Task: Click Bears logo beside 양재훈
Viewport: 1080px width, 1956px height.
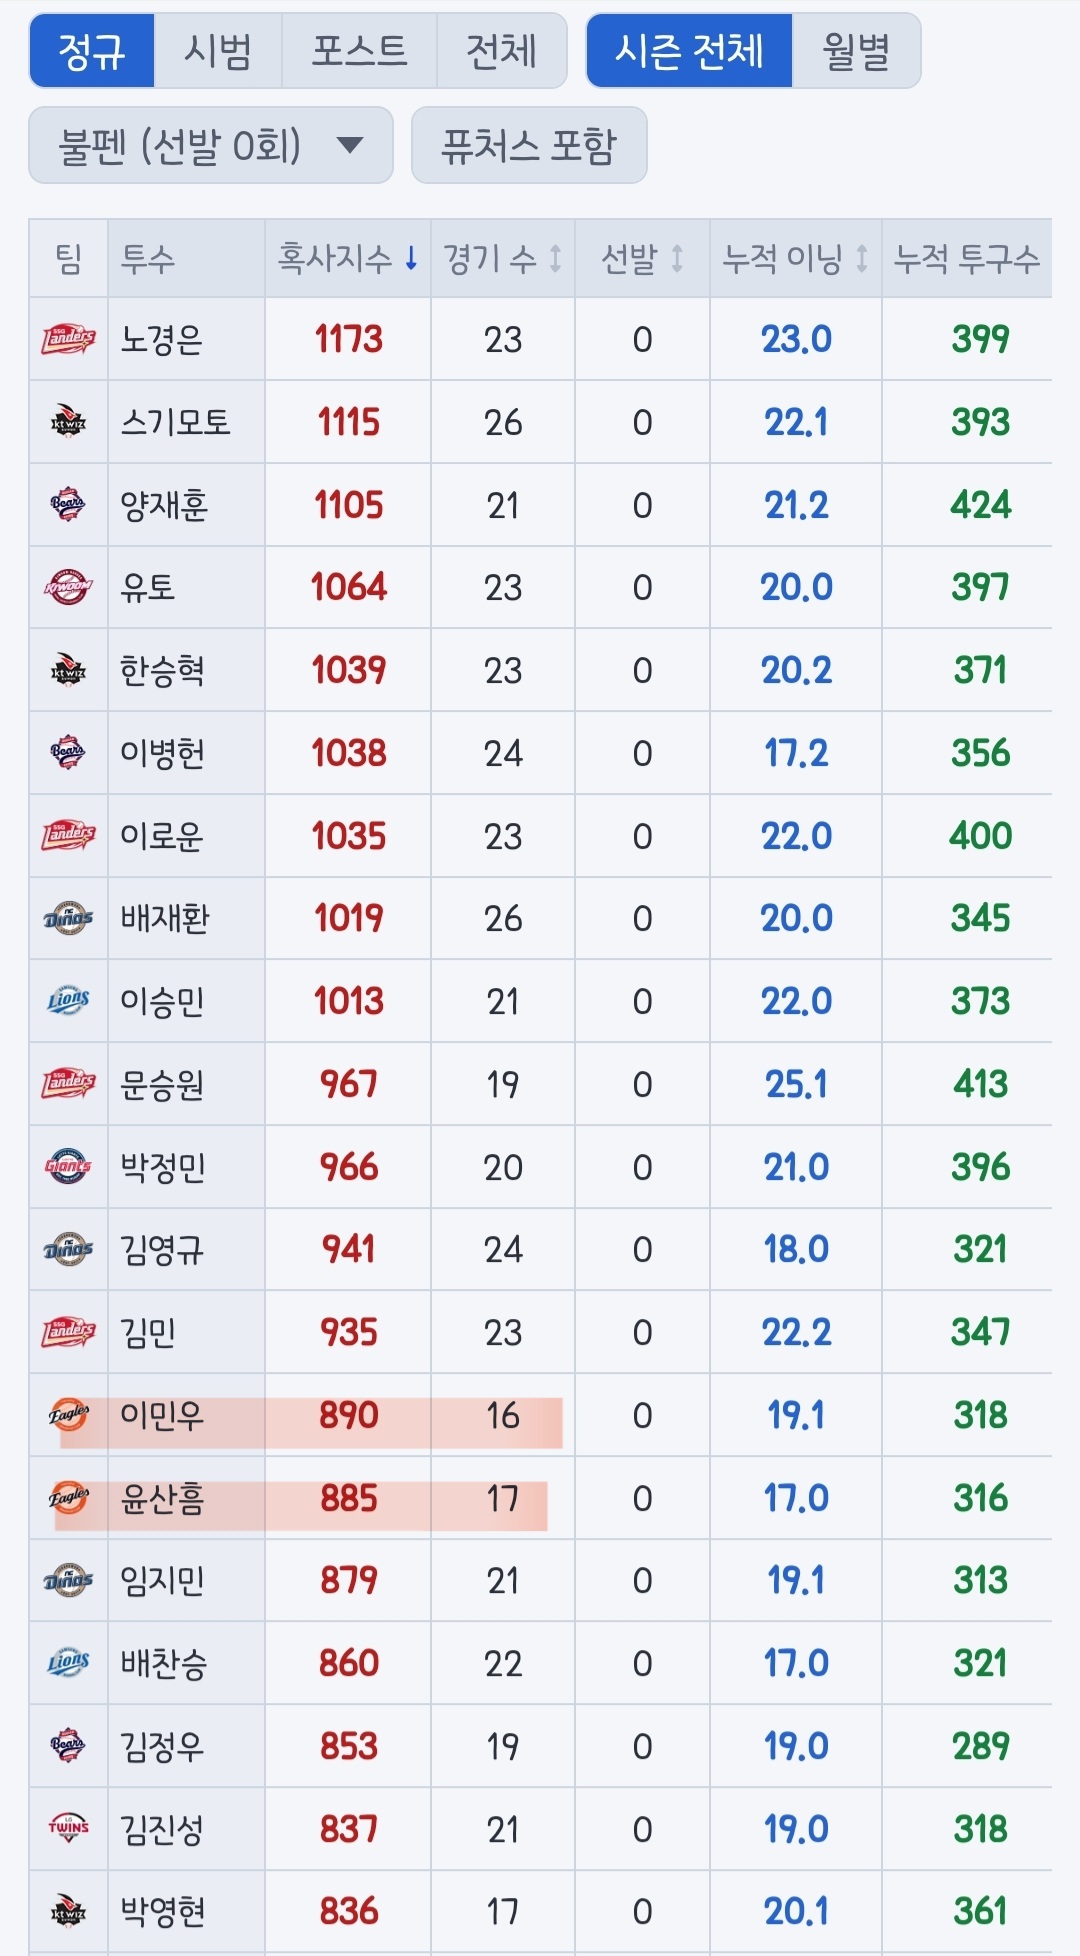Action: (x=68, y=505)
